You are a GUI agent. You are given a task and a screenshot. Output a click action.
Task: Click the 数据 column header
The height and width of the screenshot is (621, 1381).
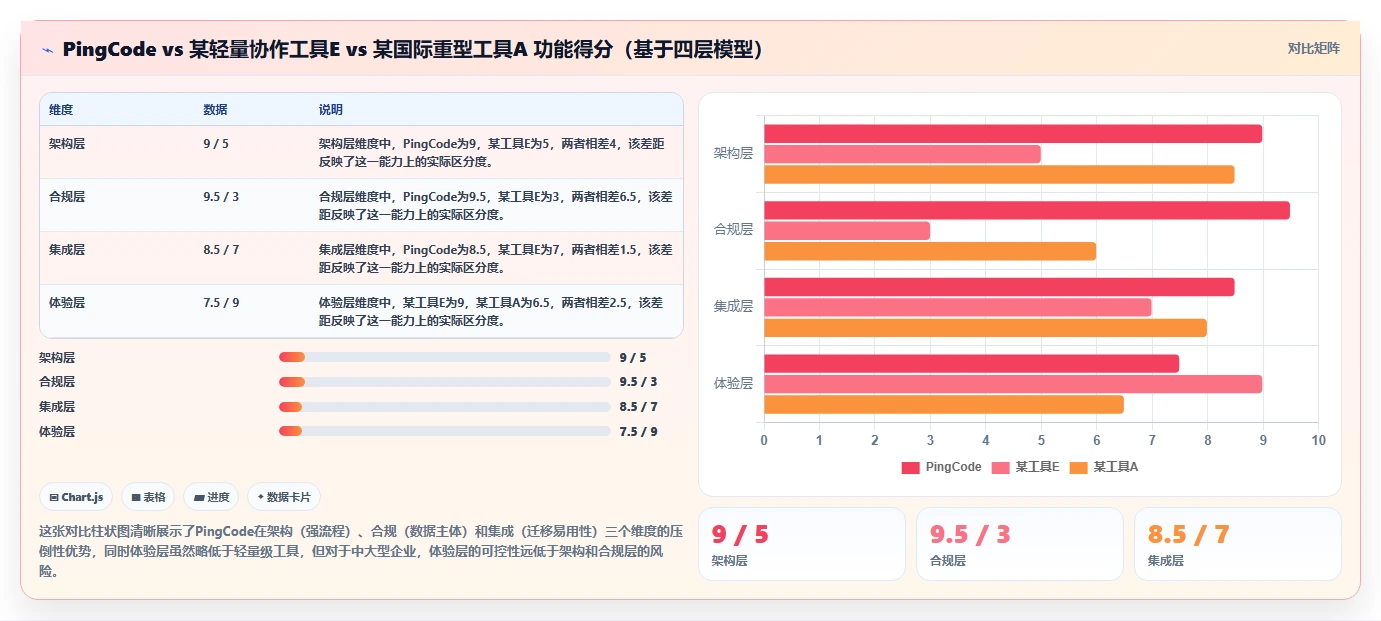click(x=215, y=109)
